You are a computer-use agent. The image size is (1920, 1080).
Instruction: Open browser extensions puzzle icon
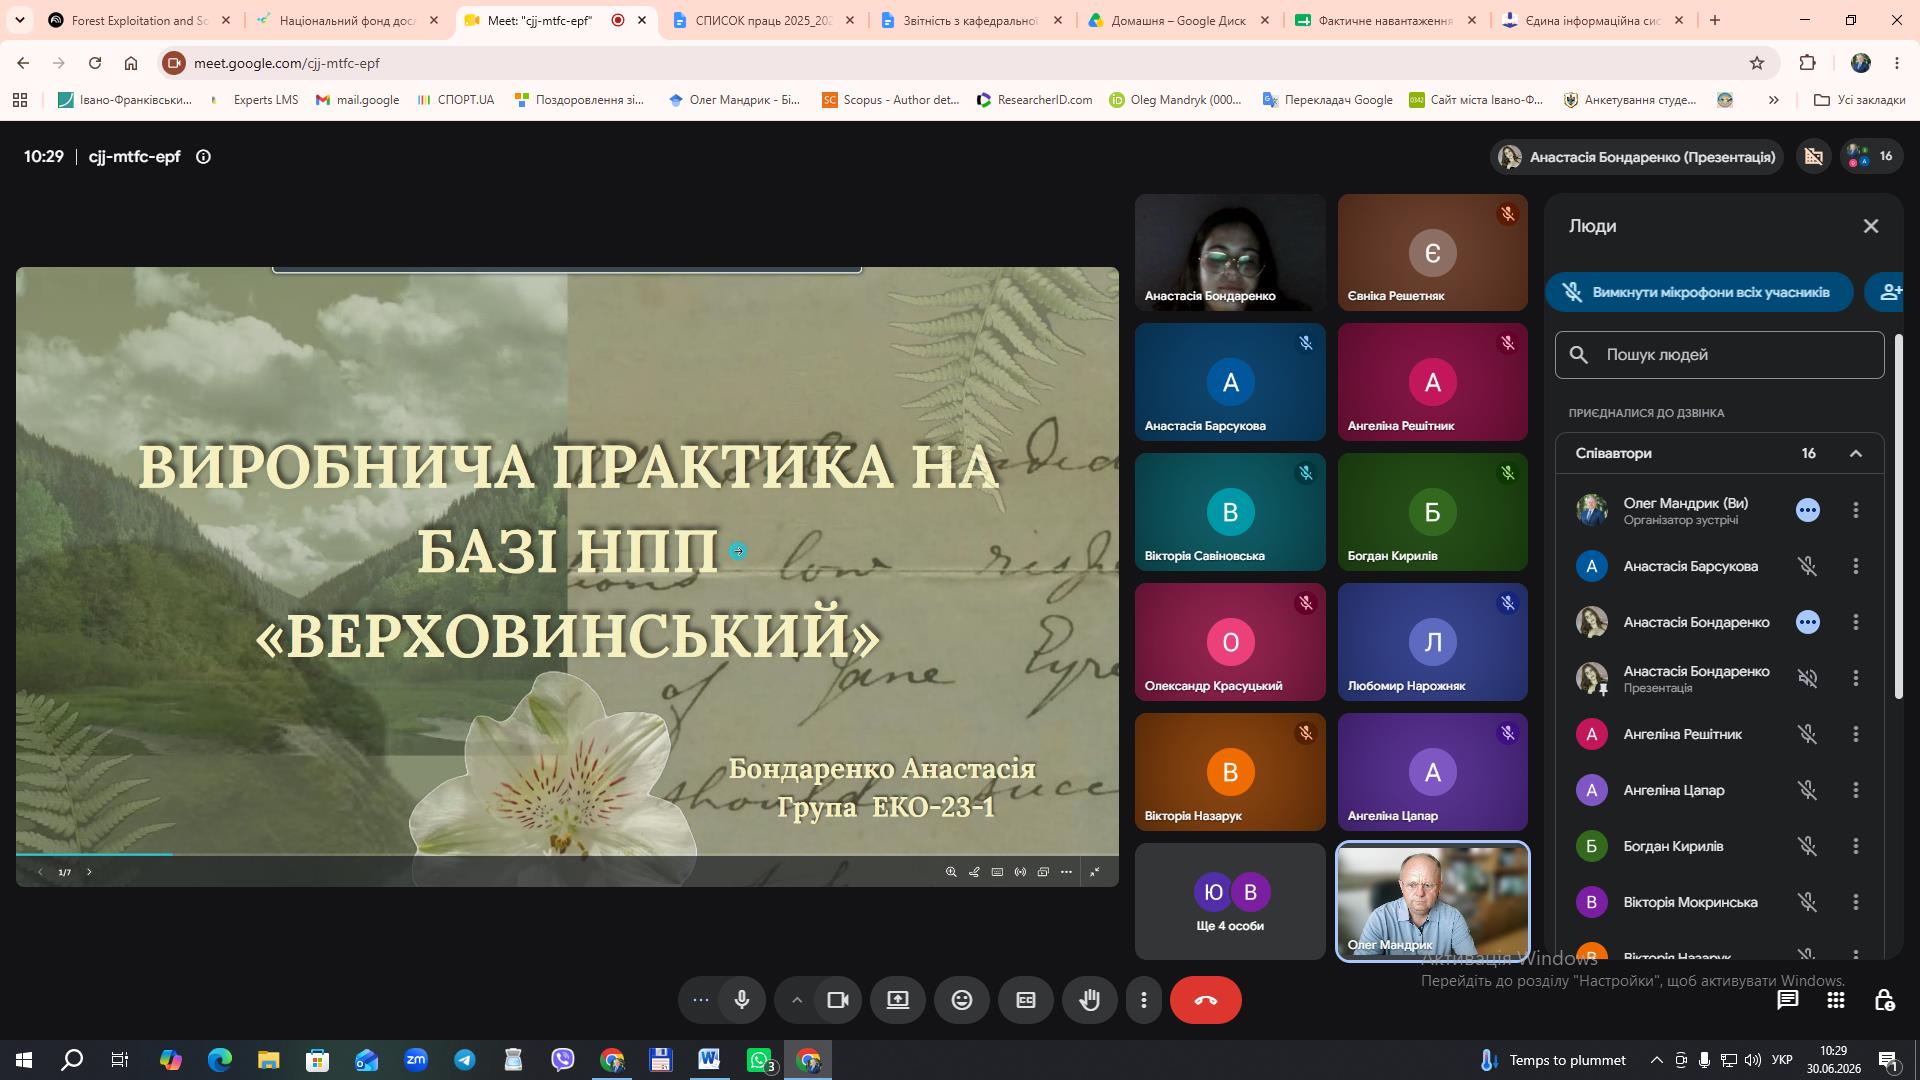pyautogui.click(x=1807, y=63)
